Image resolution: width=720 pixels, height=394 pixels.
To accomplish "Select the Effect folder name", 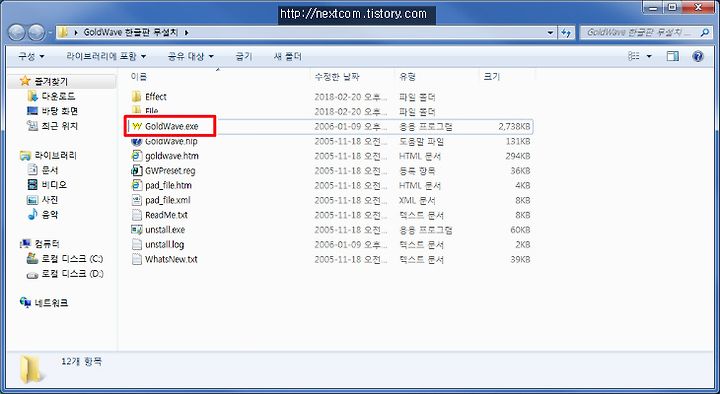I will (x=156, y=97).
